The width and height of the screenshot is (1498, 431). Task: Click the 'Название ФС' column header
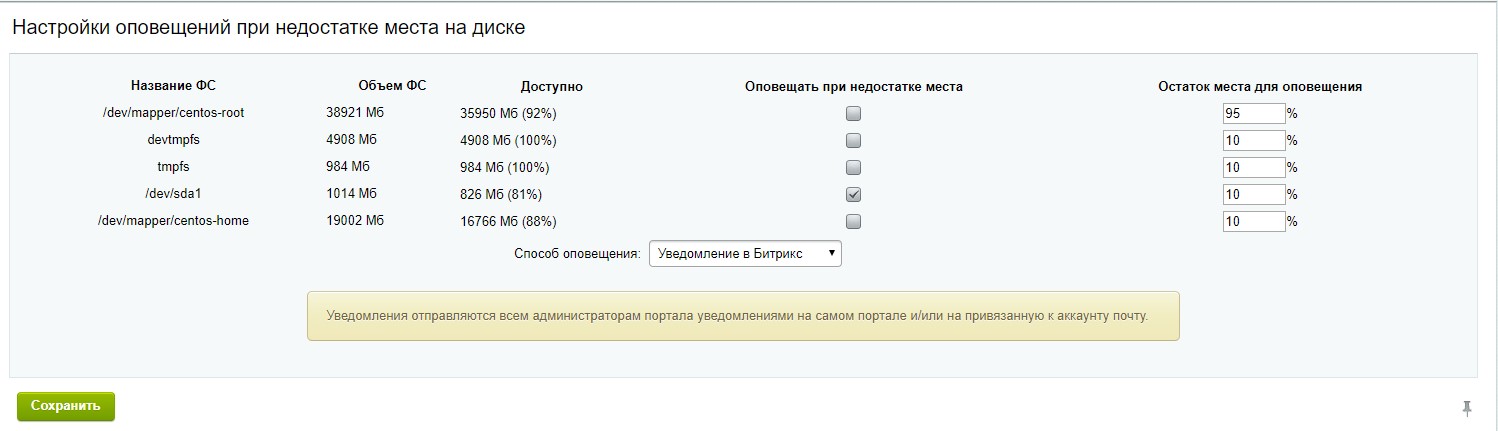tap(173, 86)
